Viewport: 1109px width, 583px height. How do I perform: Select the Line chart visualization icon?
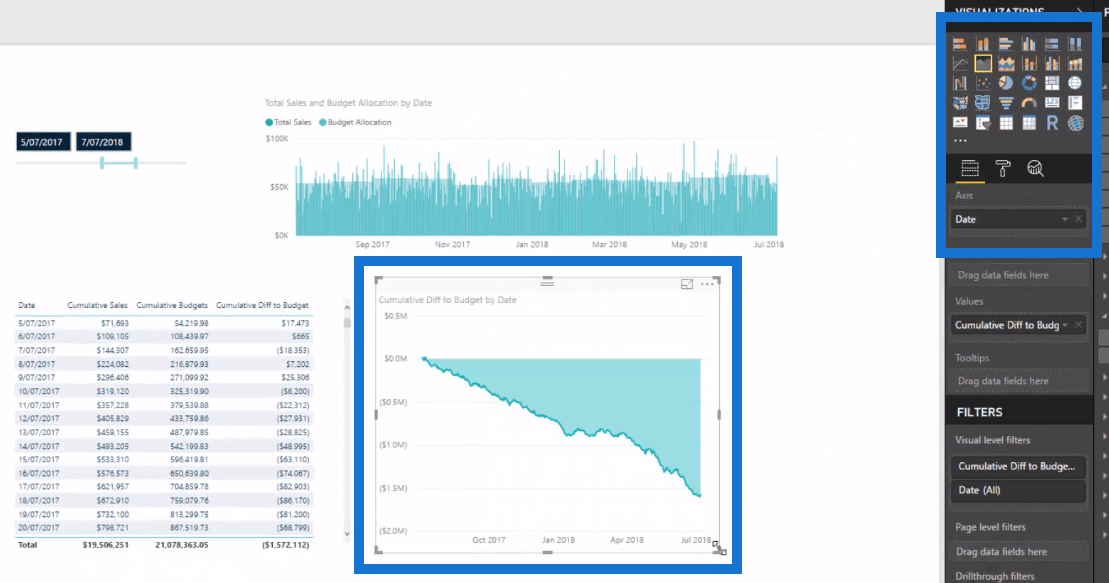point(960,64)
